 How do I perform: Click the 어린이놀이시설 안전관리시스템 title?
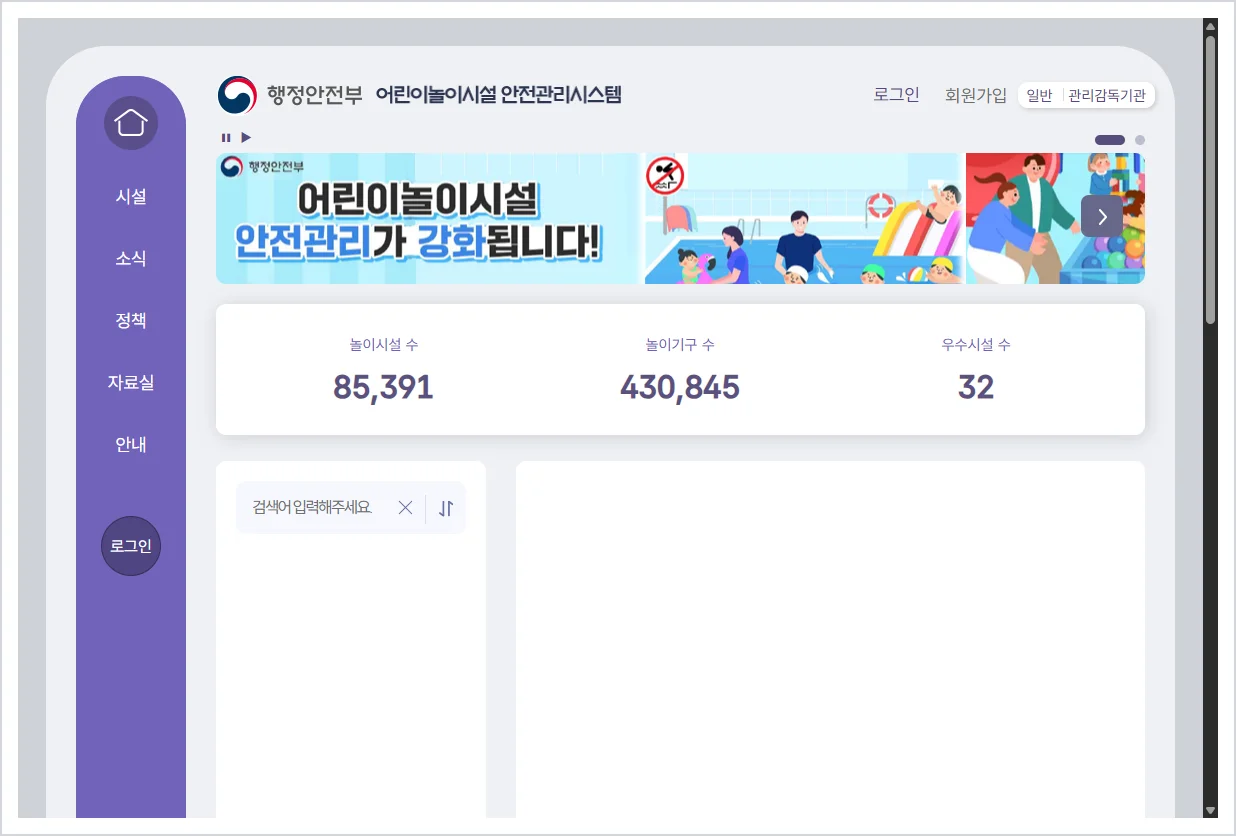click(x=499, y=95)
